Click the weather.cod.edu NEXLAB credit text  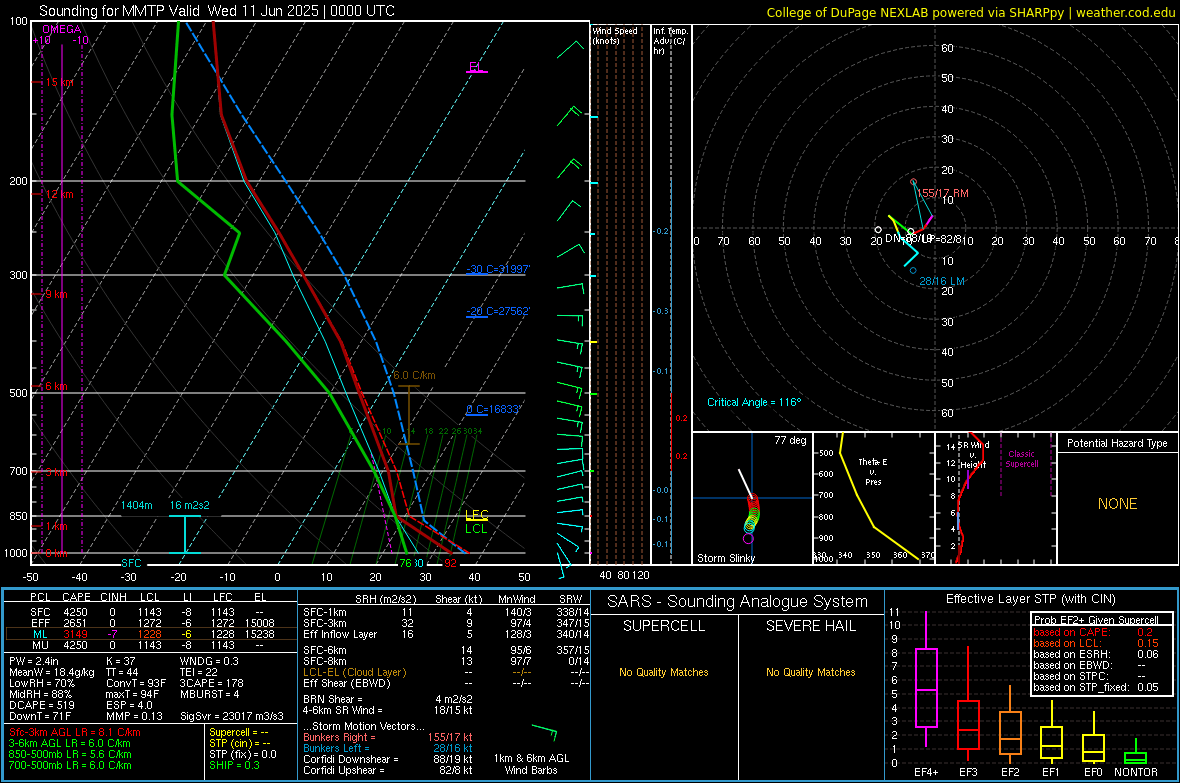970,12
